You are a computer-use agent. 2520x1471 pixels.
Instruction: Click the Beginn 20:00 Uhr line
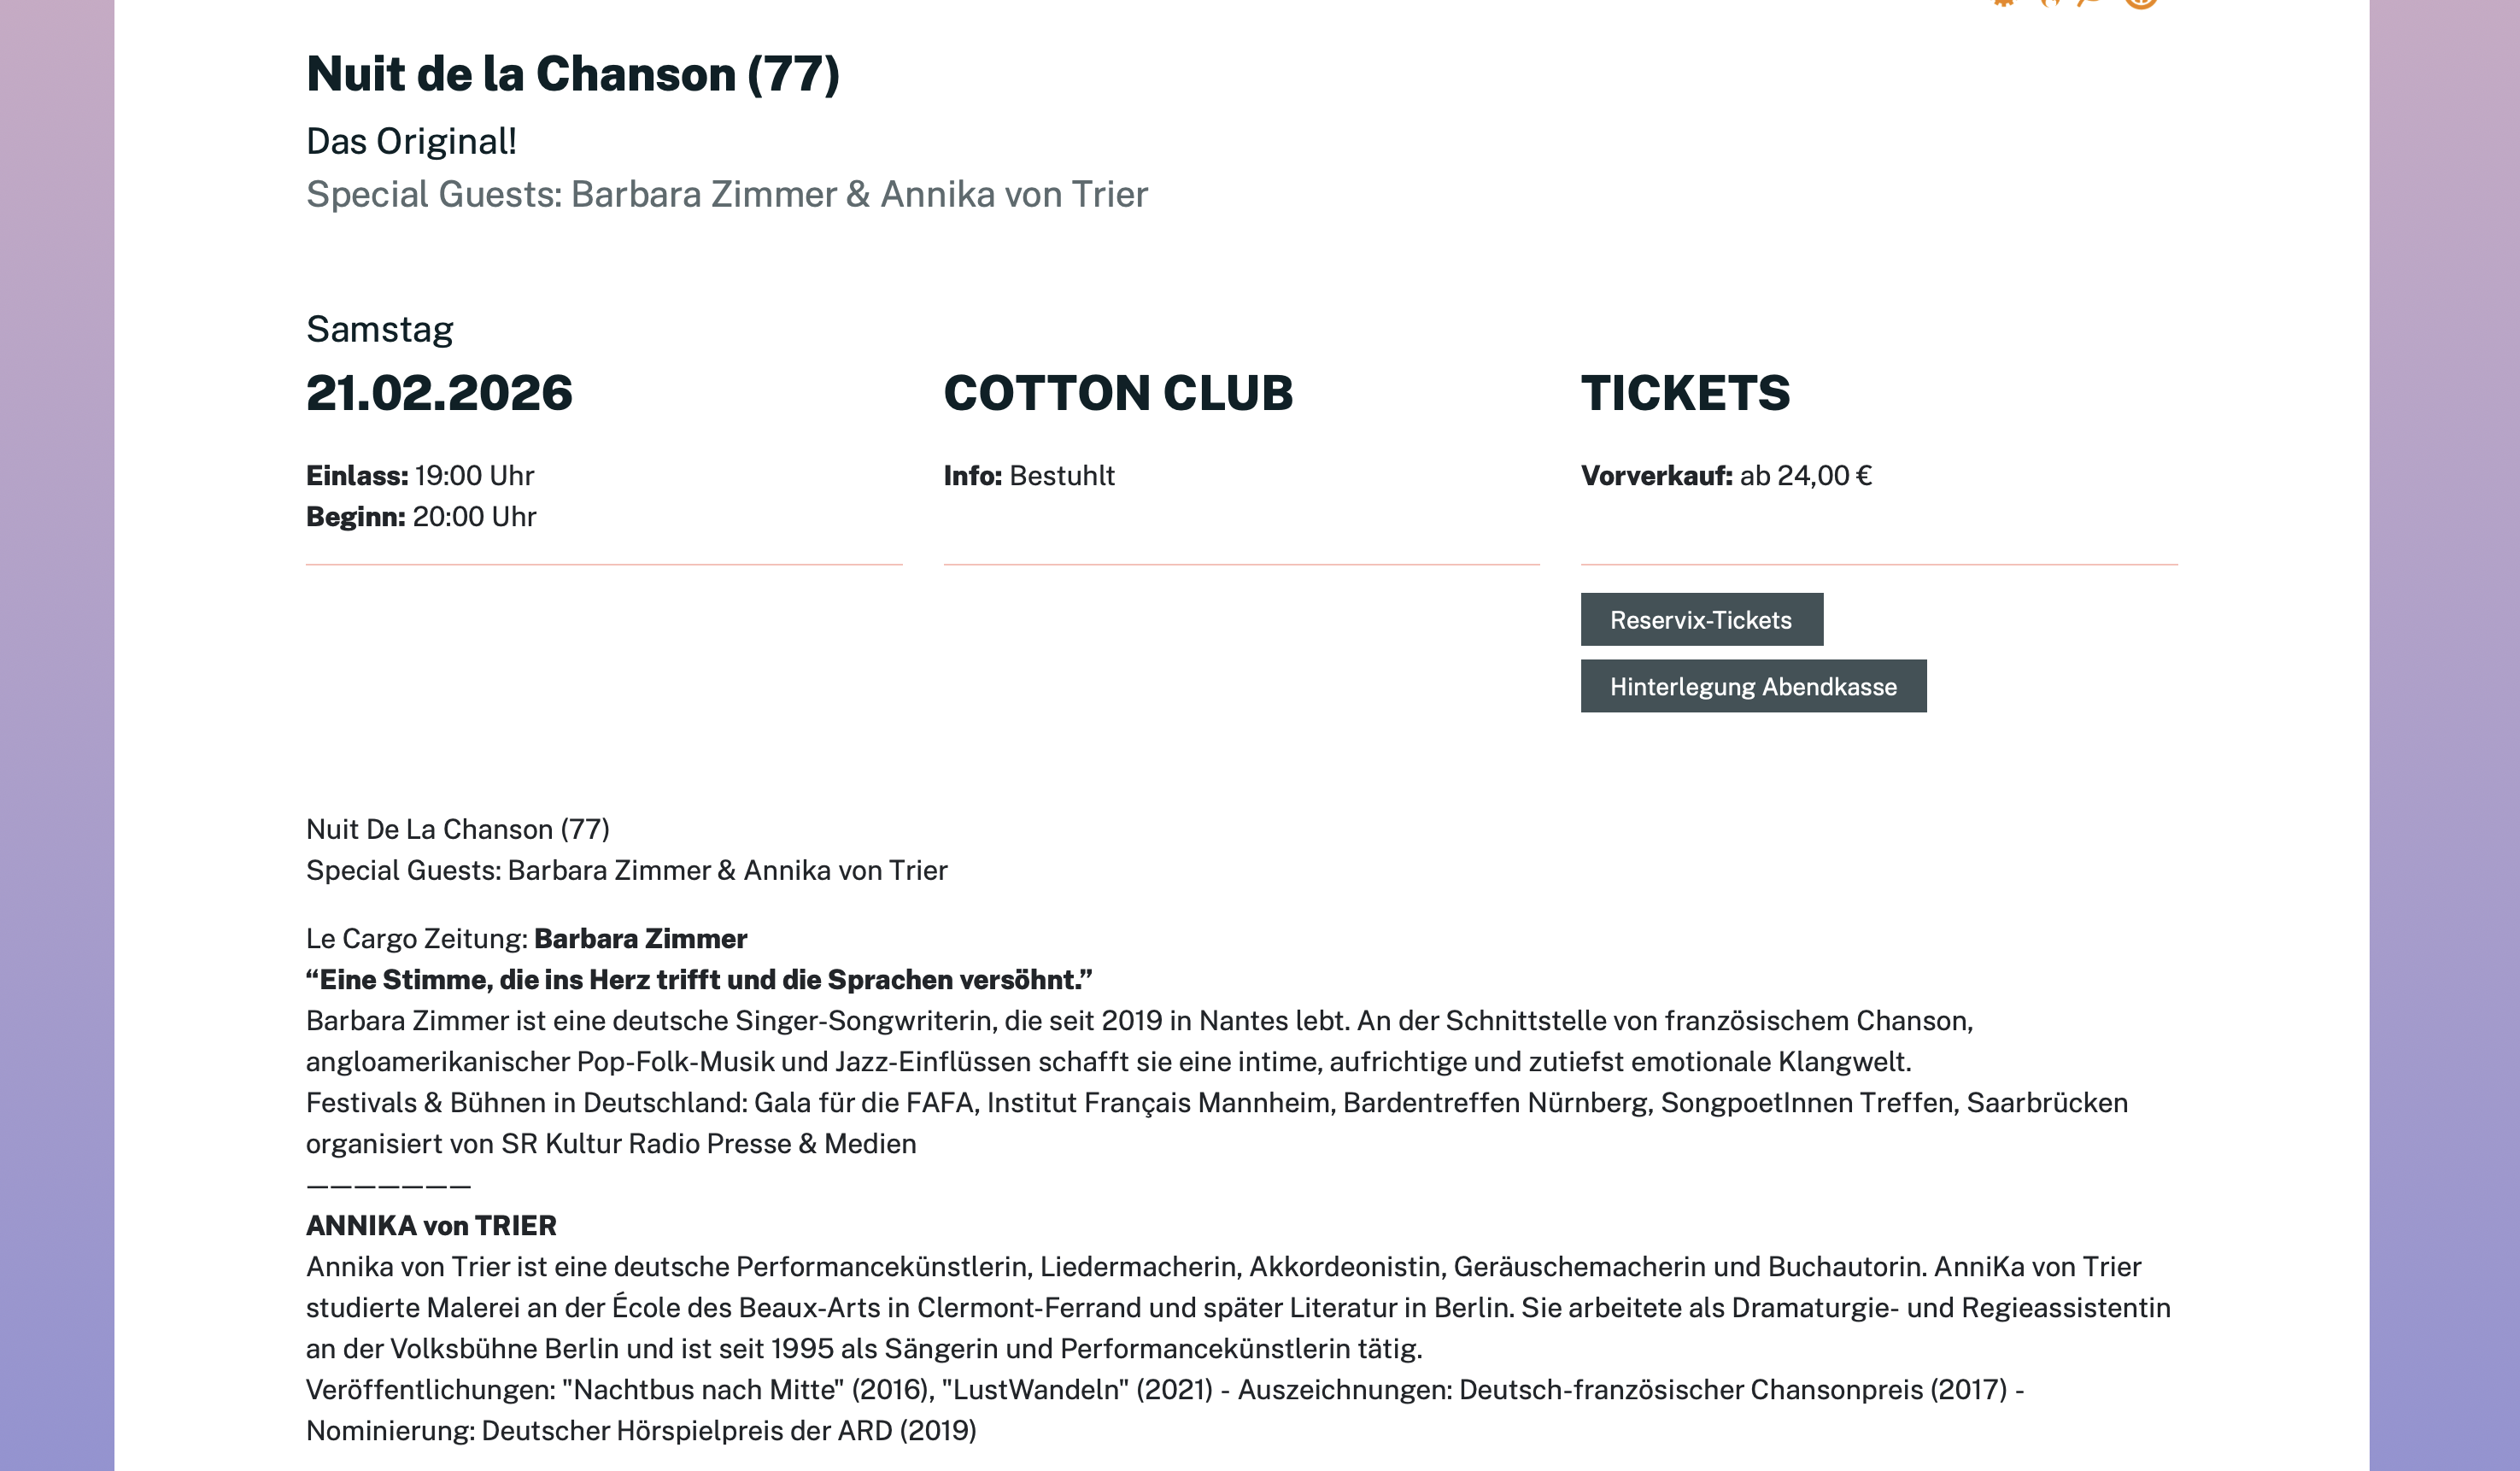421,517
